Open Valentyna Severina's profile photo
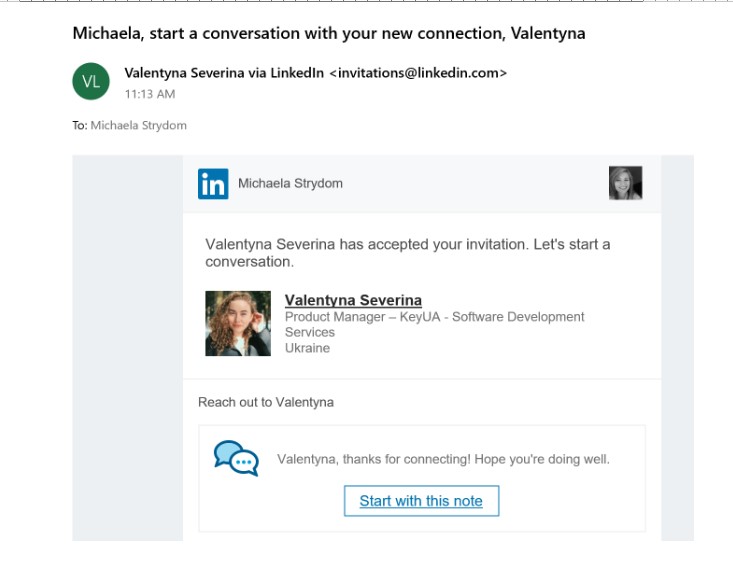The width and height of the screenshot is (733, 579). 238,323
